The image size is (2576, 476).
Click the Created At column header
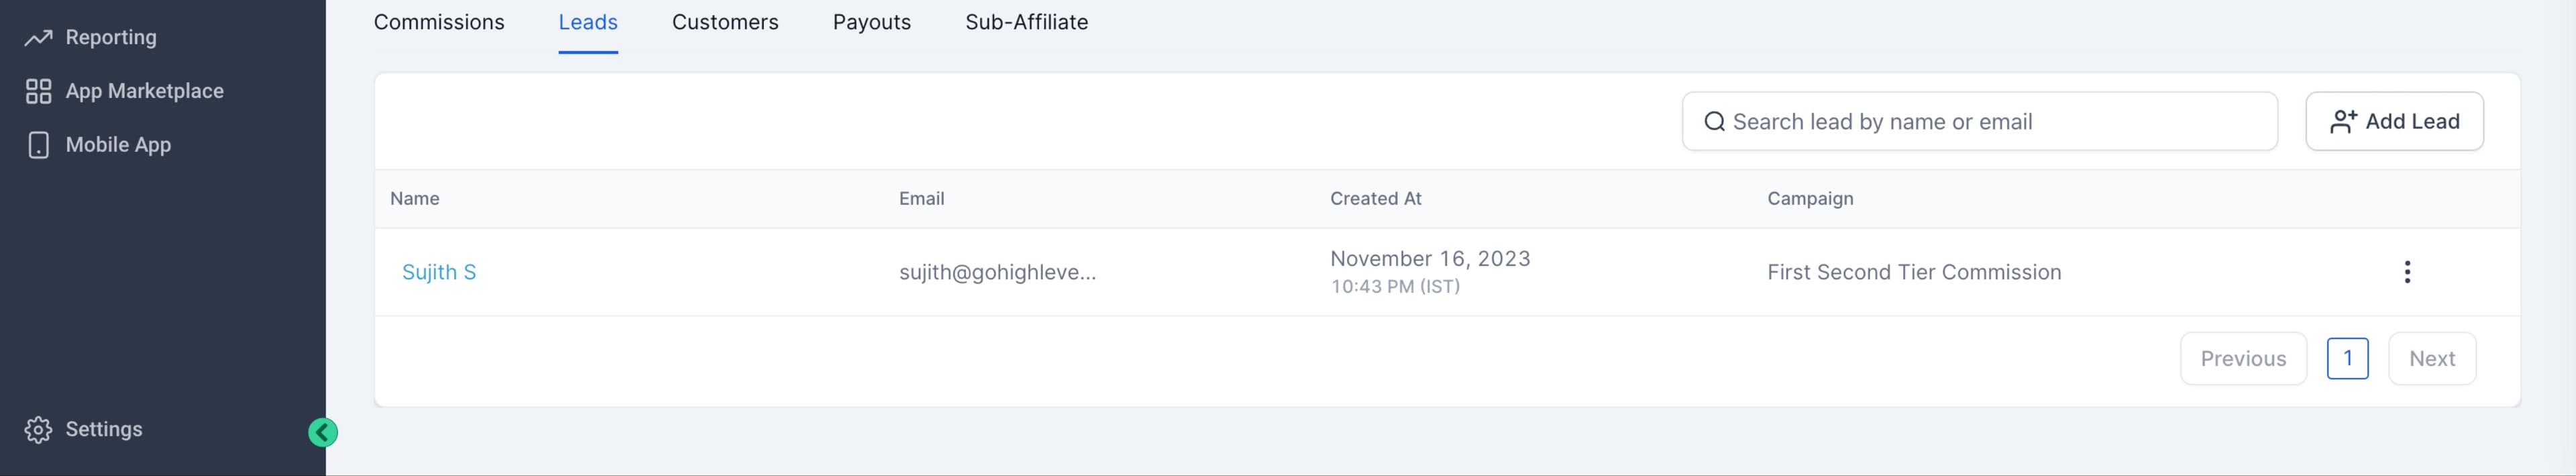(x=1375, y=199)
